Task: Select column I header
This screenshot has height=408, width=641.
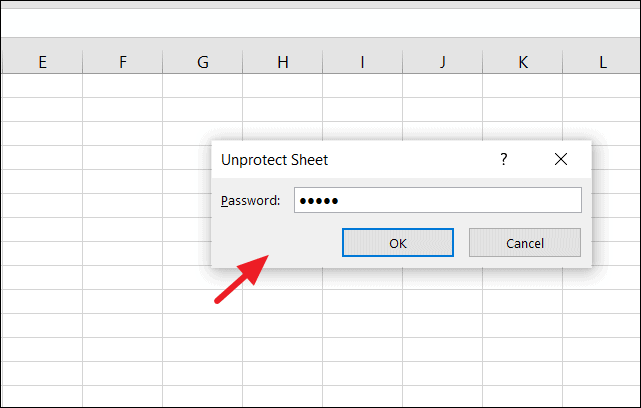Action: [x=362, y=62]
